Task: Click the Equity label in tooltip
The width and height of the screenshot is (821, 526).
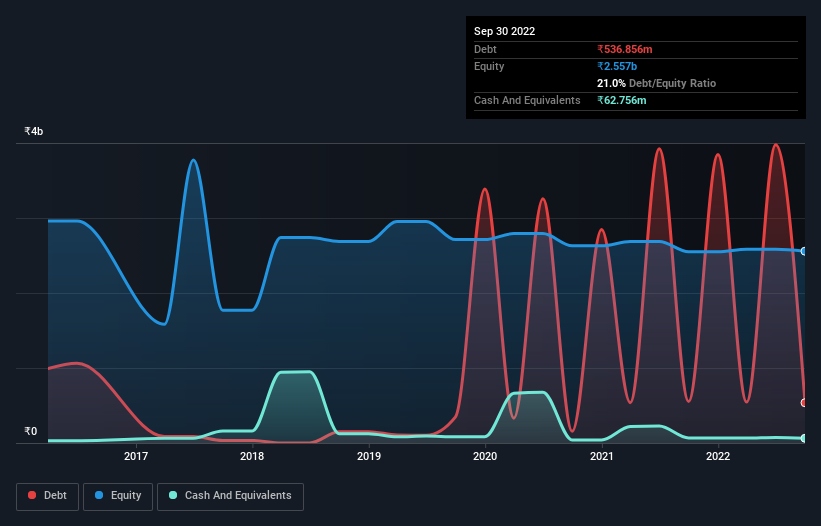Action: coord(489,66)
